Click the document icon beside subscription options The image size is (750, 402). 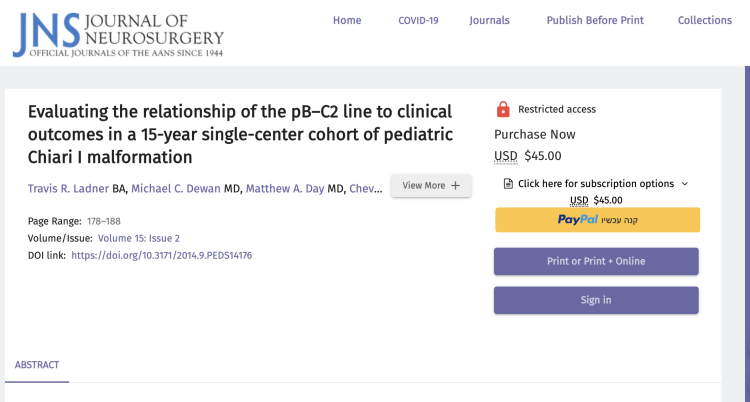pos(508,184)
